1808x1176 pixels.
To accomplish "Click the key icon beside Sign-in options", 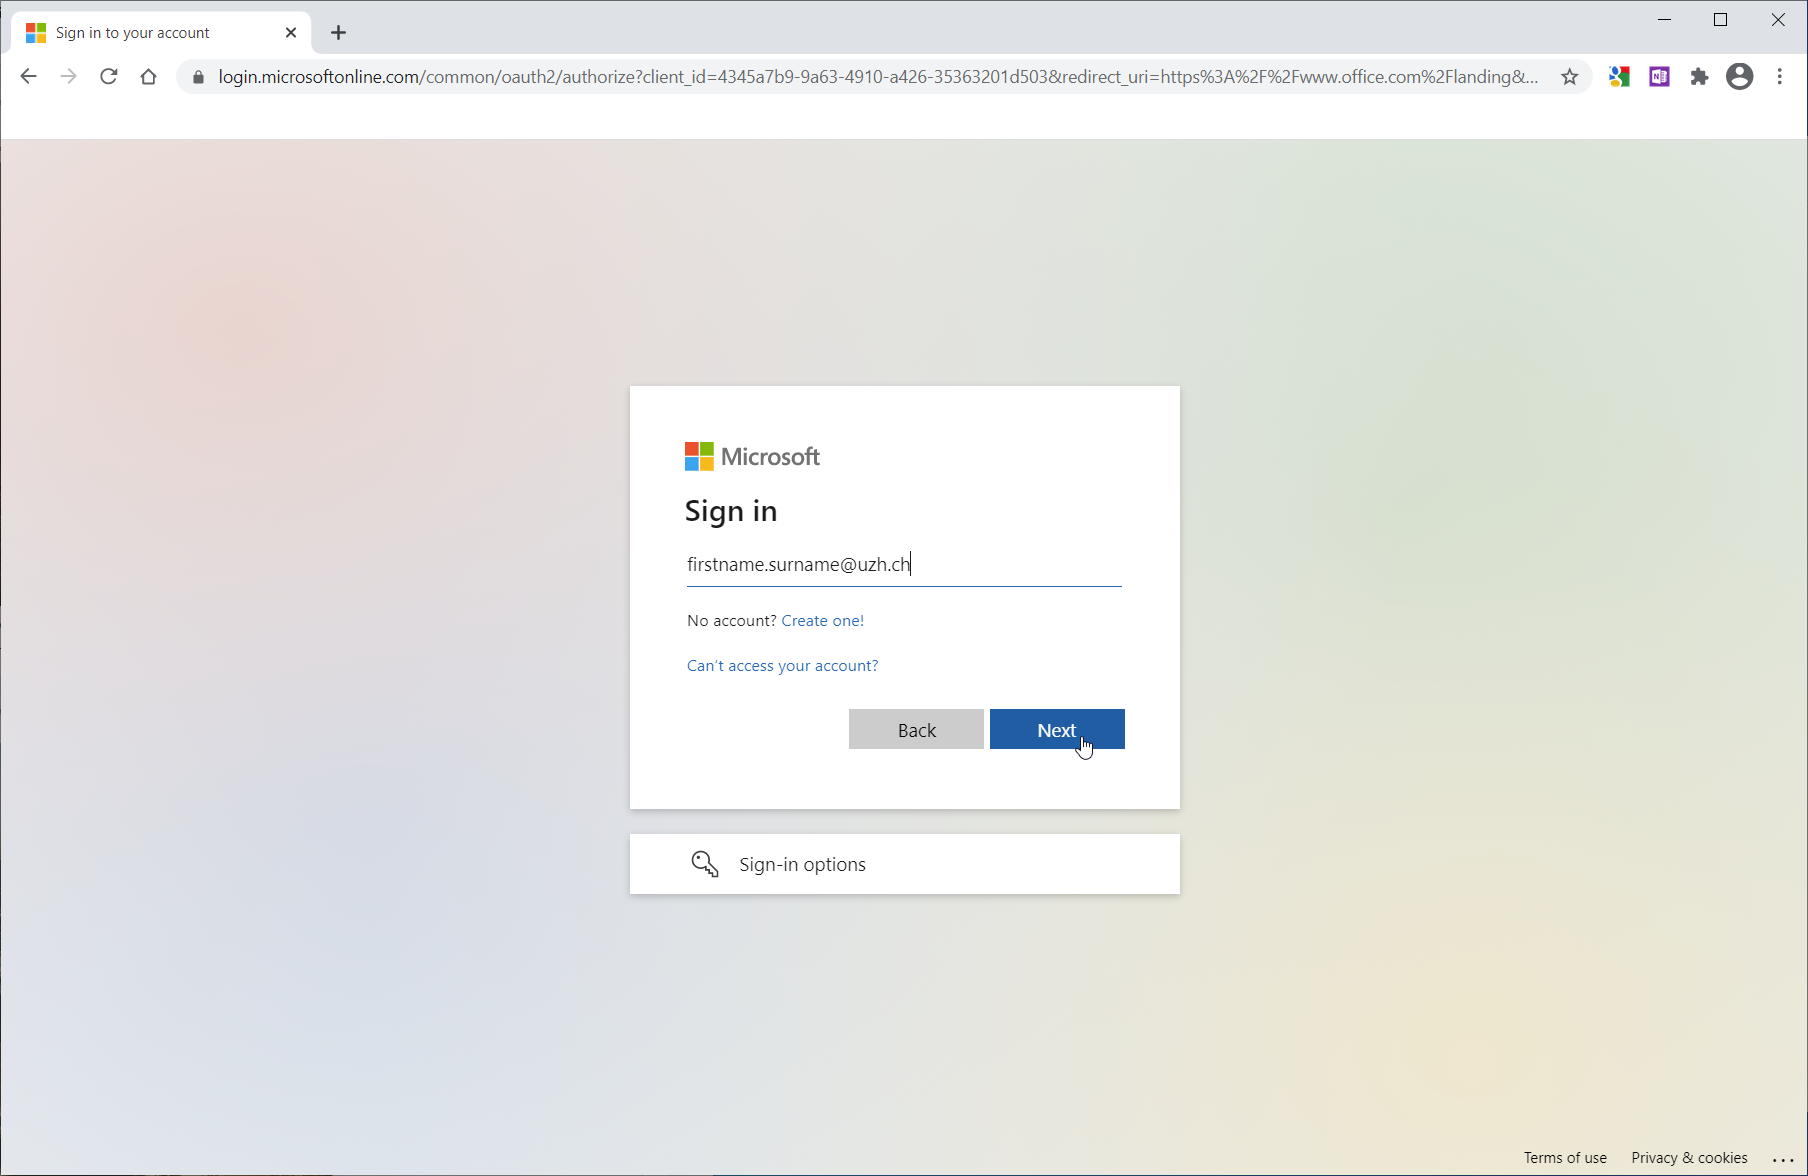I will [705, 864].
